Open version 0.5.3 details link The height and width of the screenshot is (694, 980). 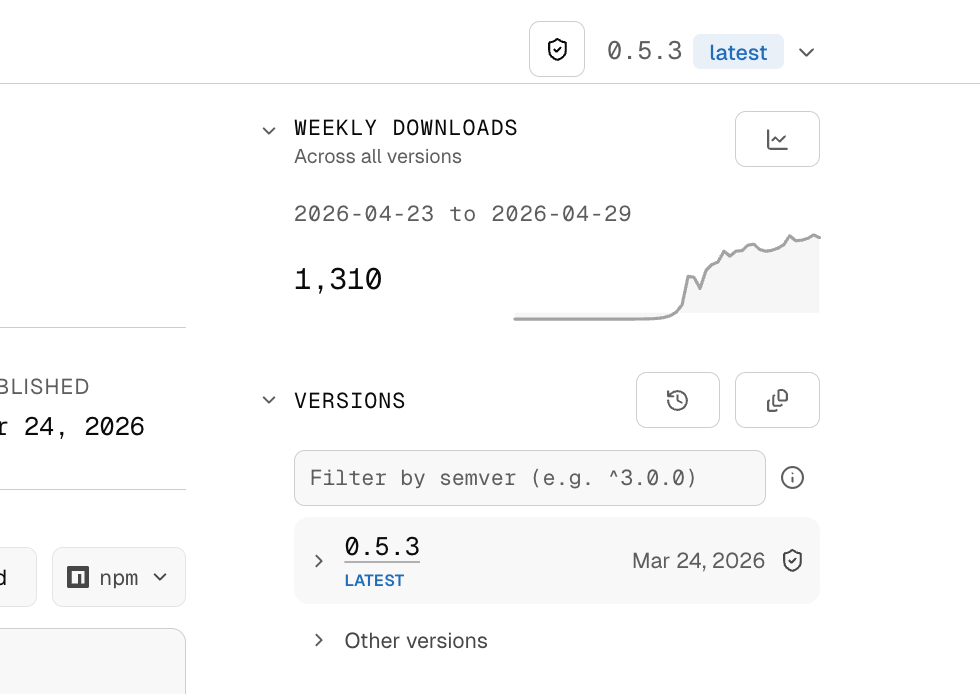pos(380,546)
